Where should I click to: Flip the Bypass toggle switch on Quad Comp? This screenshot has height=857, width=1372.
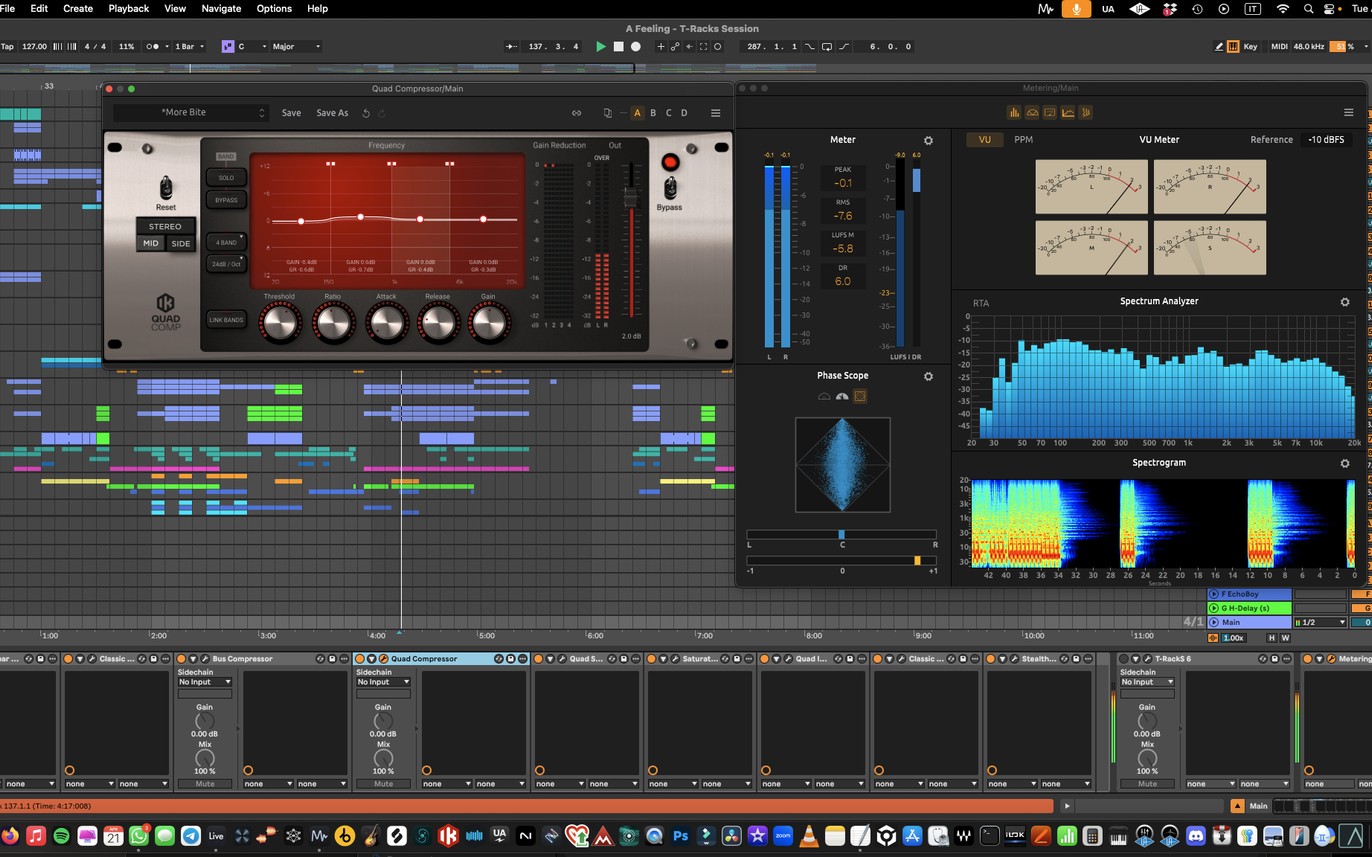point(670,187)
